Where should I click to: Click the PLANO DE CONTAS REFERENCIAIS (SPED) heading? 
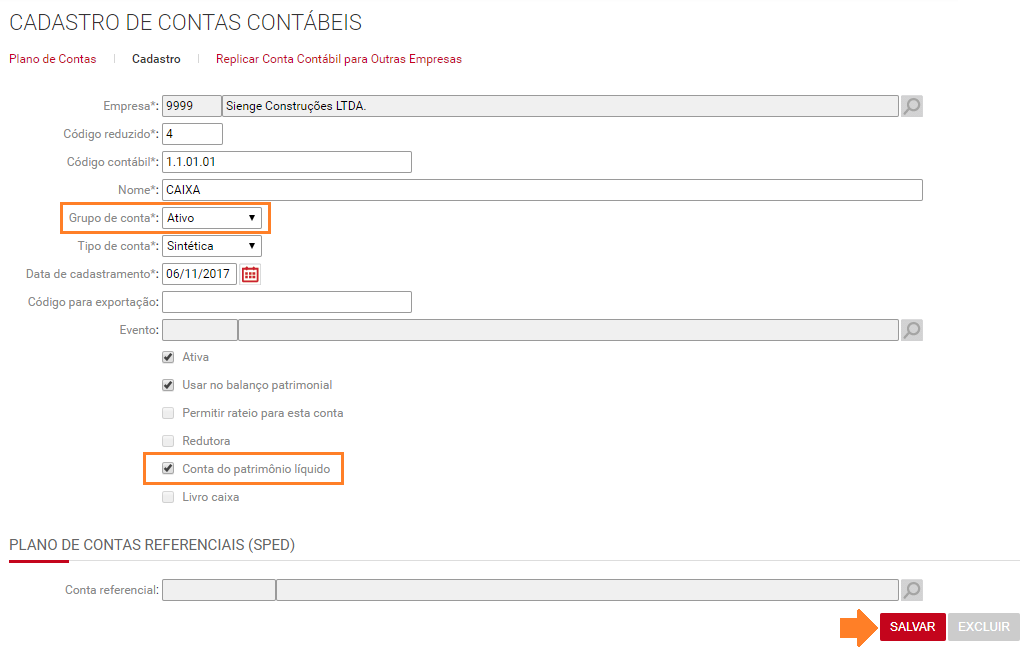pyautogui.click(x=152, y=545)
